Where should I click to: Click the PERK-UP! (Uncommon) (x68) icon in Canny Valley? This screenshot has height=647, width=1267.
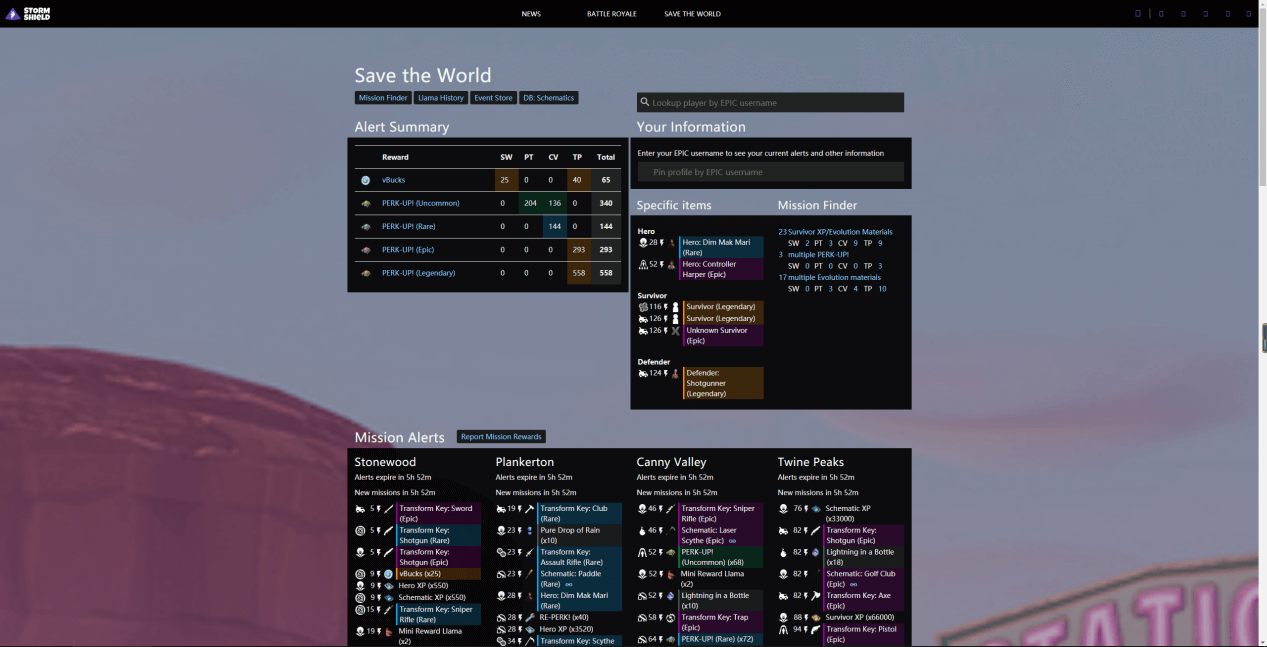[671, 552]
